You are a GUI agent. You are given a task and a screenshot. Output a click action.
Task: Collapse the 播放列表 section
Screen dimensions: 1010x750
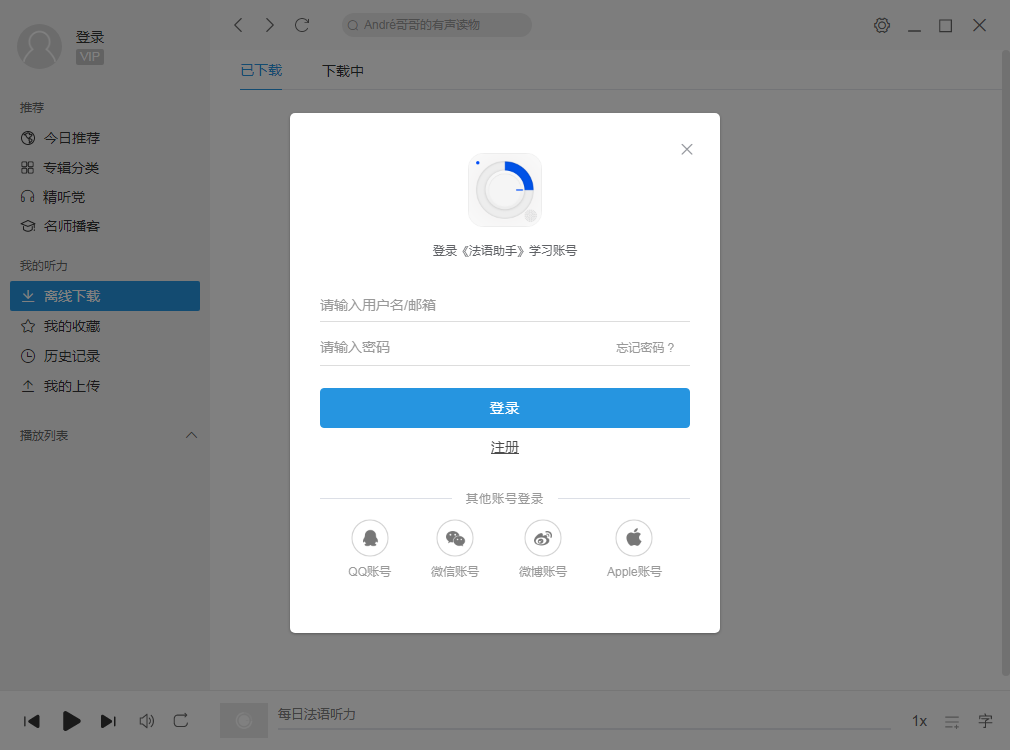192,435
